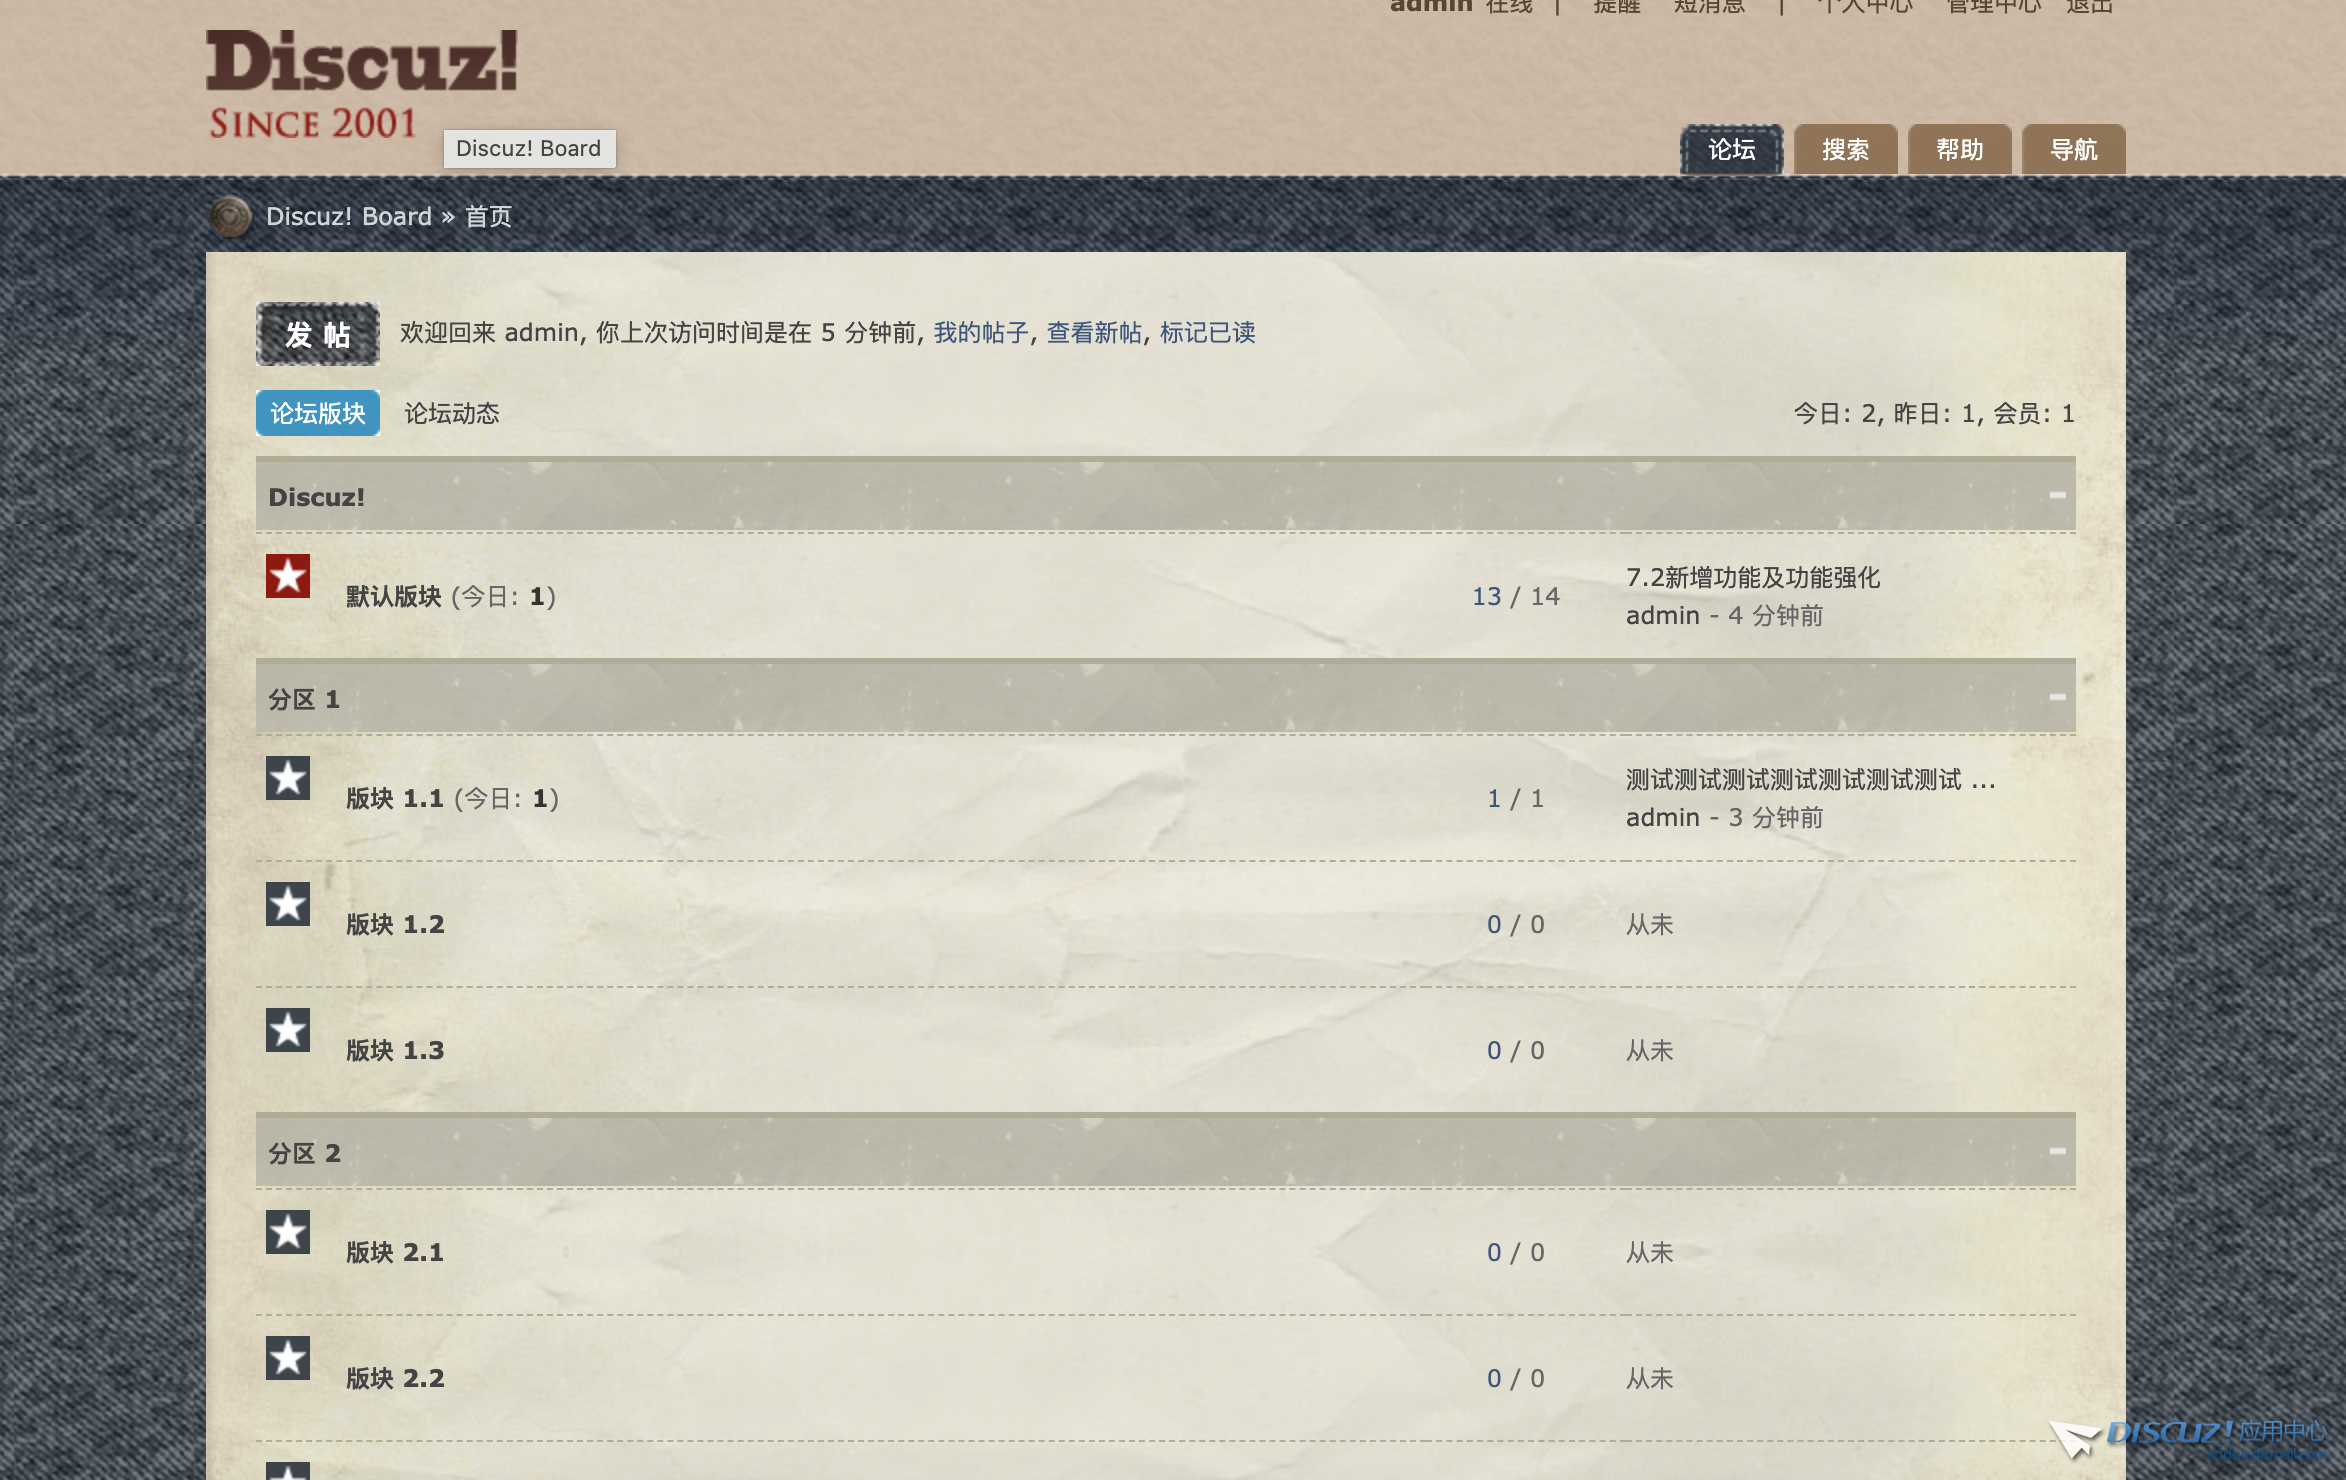
Task: Click the 分区 1 category title
Action: (304, 699)
